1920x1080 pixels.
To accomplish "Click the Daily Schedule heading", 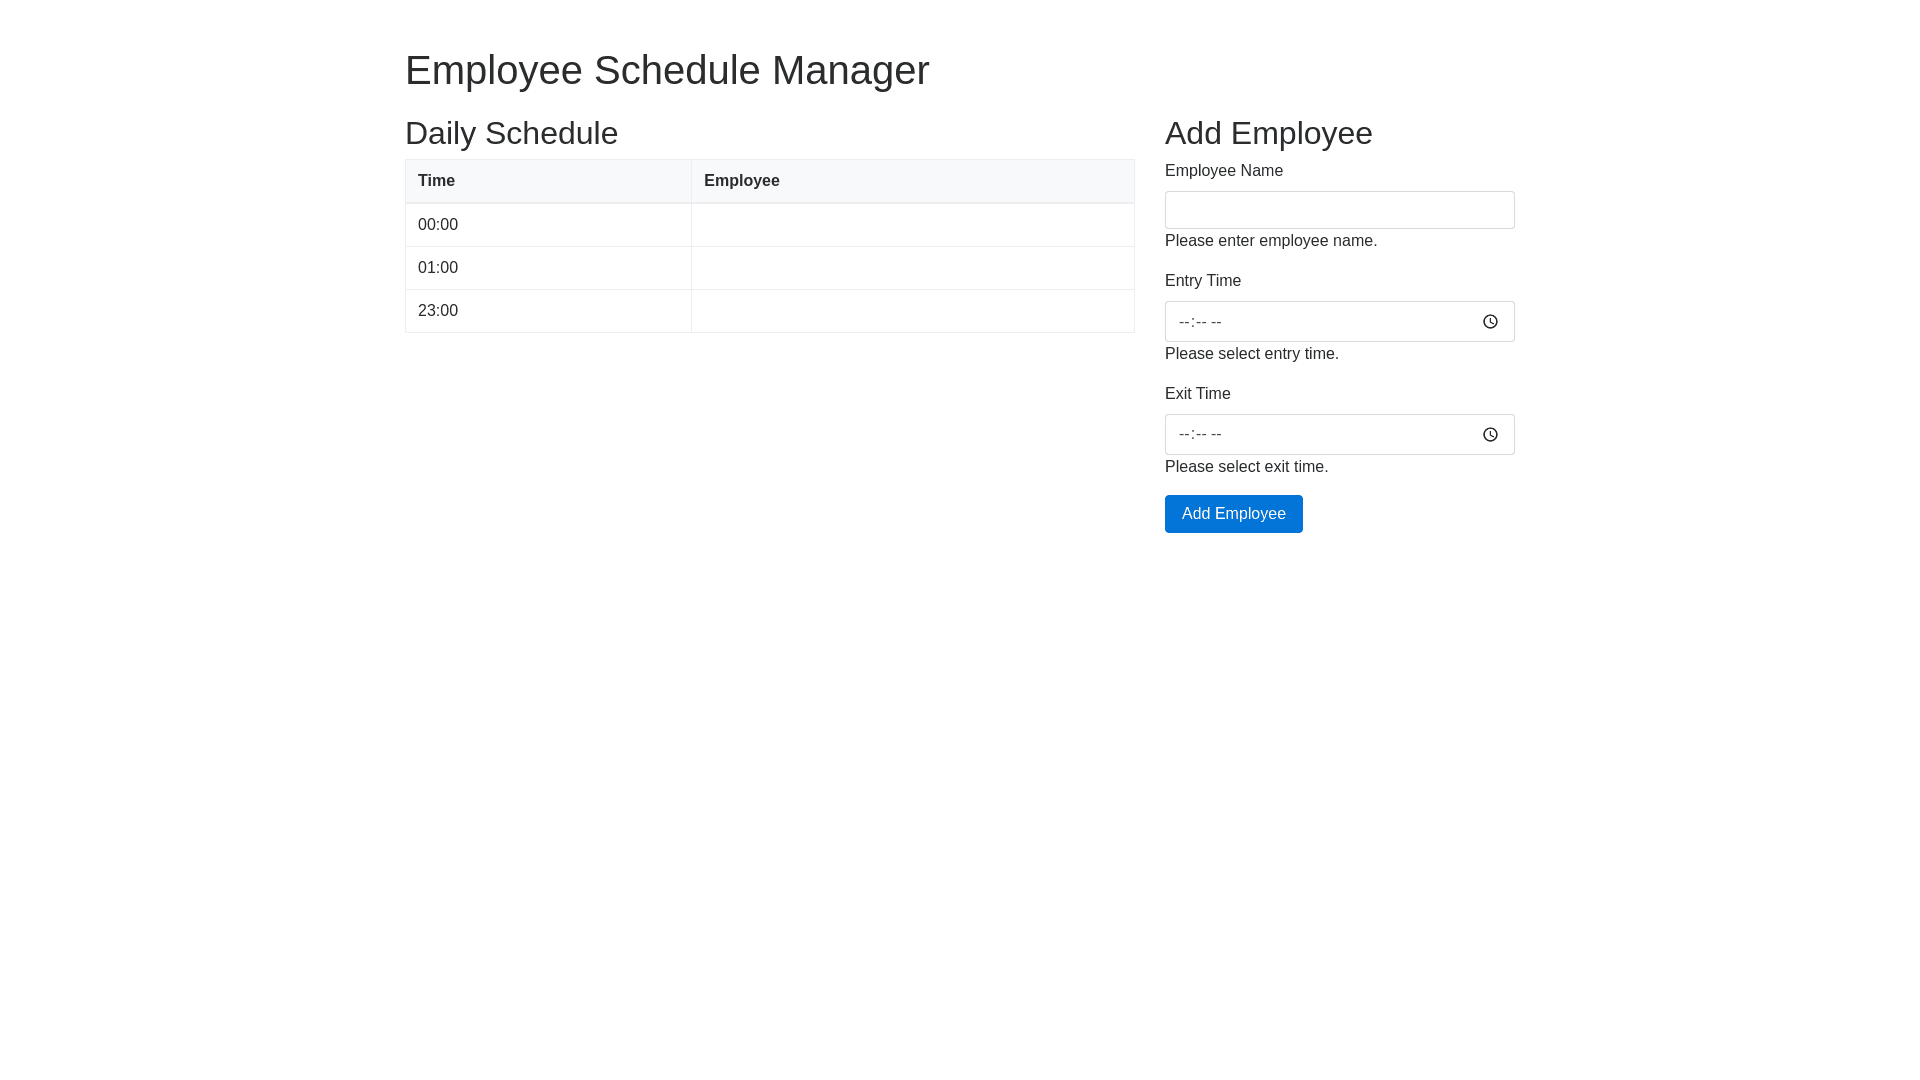I will pyautogui.click(x=511, y=133).
